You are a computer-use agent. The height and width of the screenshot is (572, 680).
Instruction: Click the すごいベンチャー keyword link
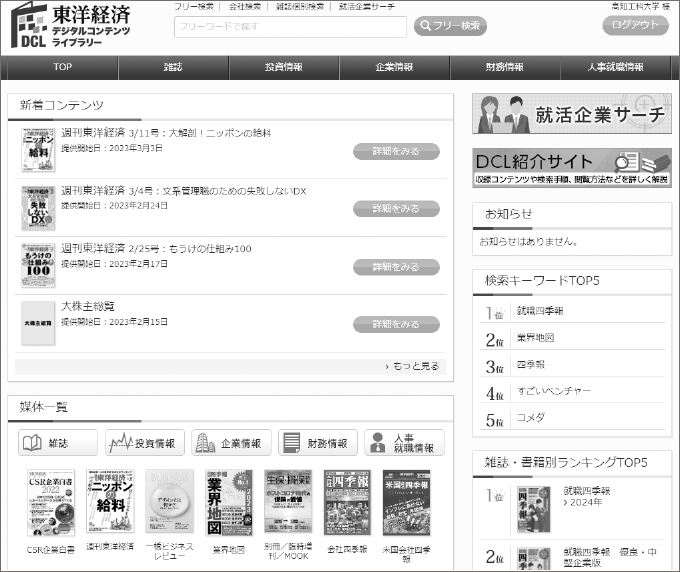[553, 391]
